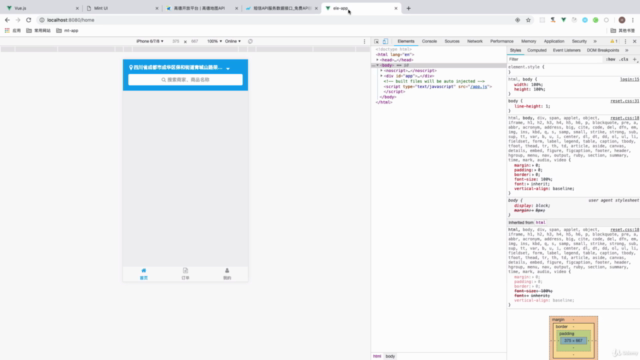Click the device height field 667
The image size is (640, 360).
click(194, 41)
